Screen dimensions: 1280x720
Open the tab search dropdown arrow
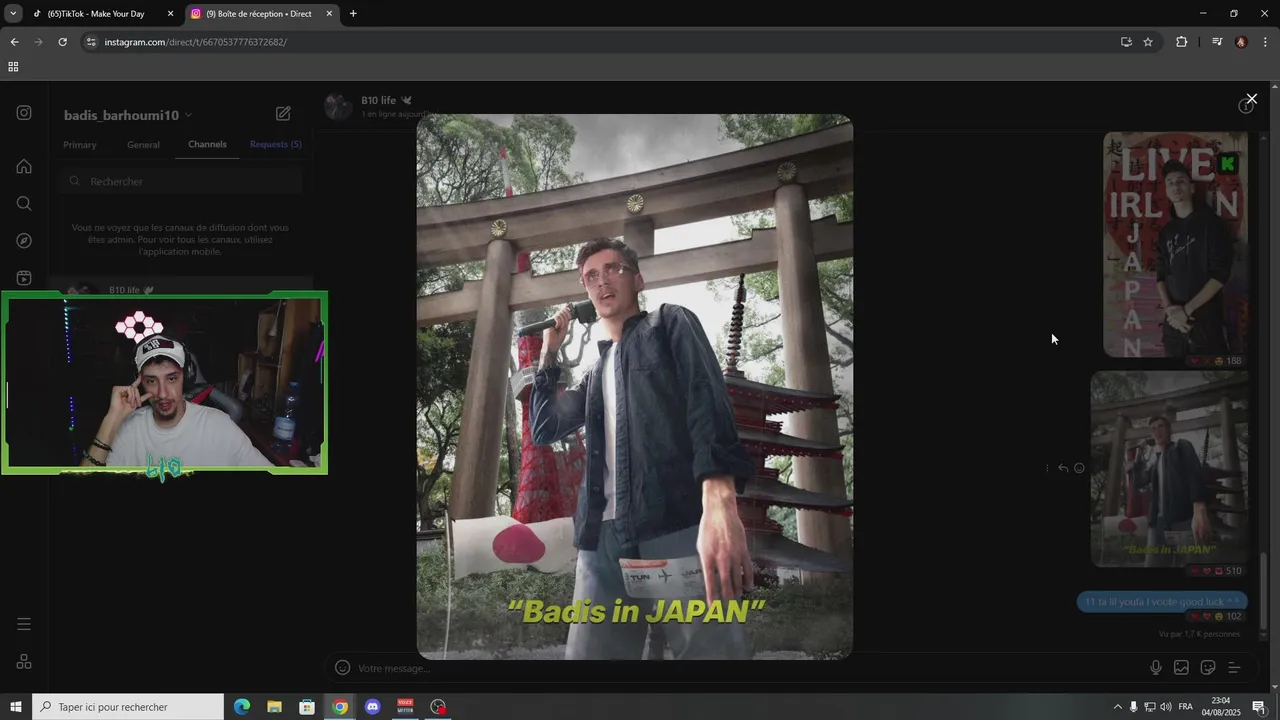click(13, 14)
